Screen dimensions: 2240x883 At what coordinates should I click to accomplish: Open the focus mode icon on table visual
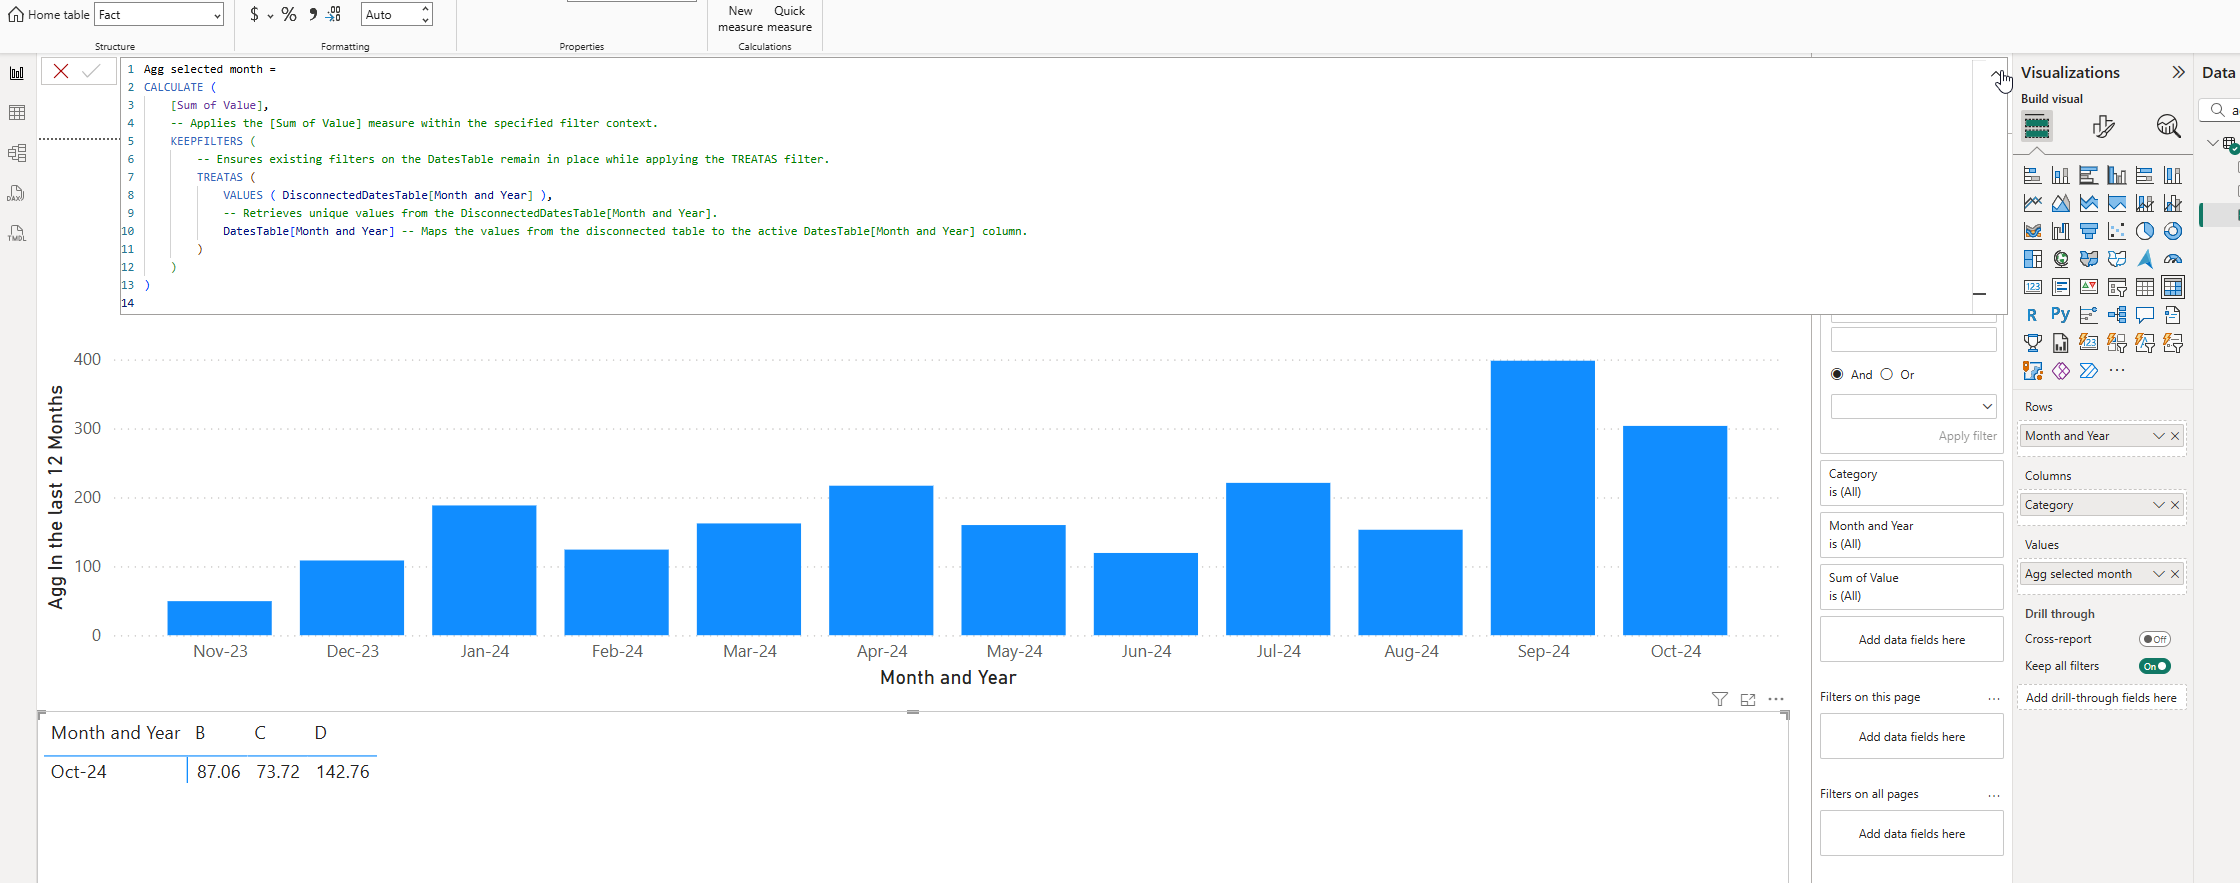1748,700
